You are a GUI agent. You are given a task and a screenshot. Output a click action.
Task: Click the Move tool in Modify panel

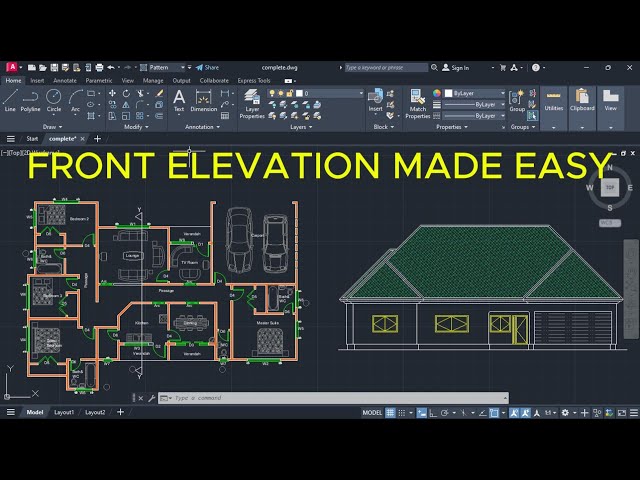[112, 93]
